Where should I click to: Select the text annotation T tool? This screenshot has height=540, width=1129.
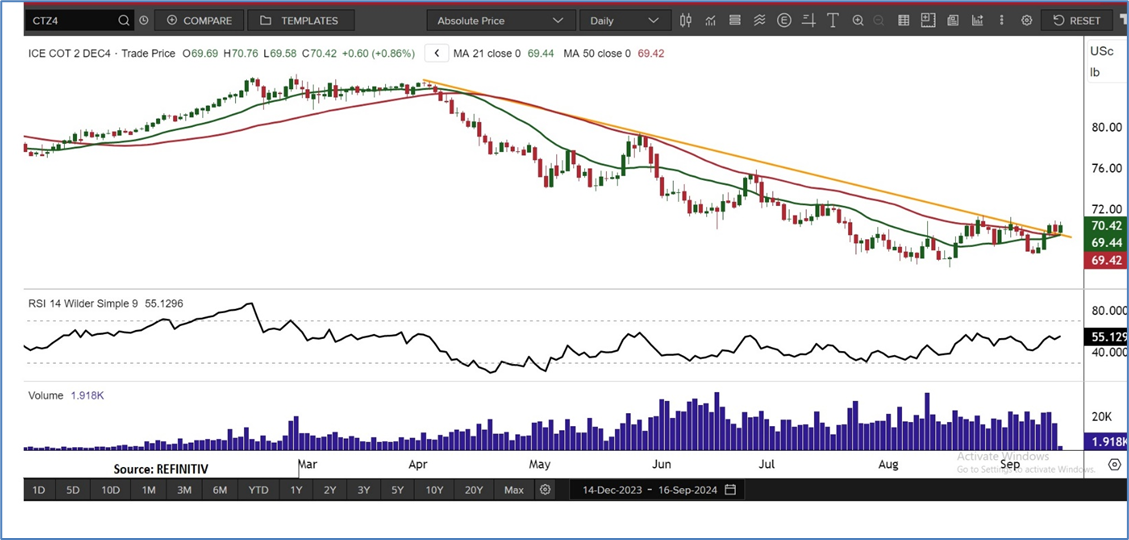(x=833, y=21)
